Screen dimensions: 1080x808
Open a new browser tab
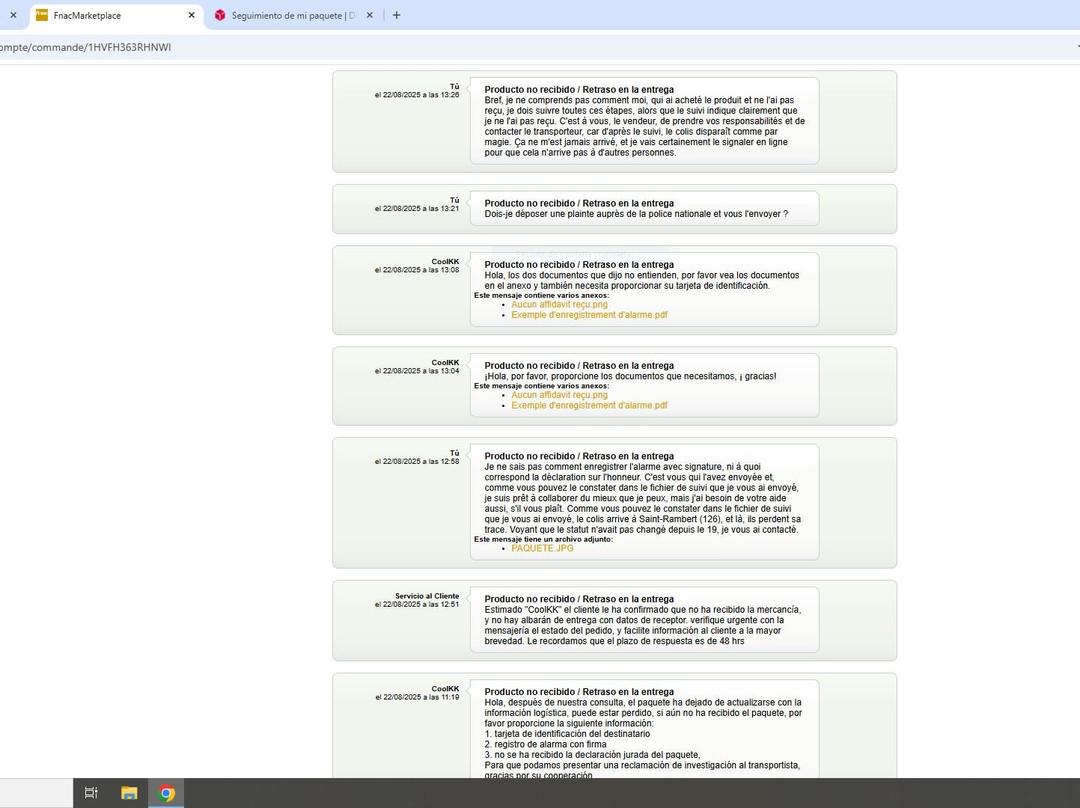click(x=397, y=15)
